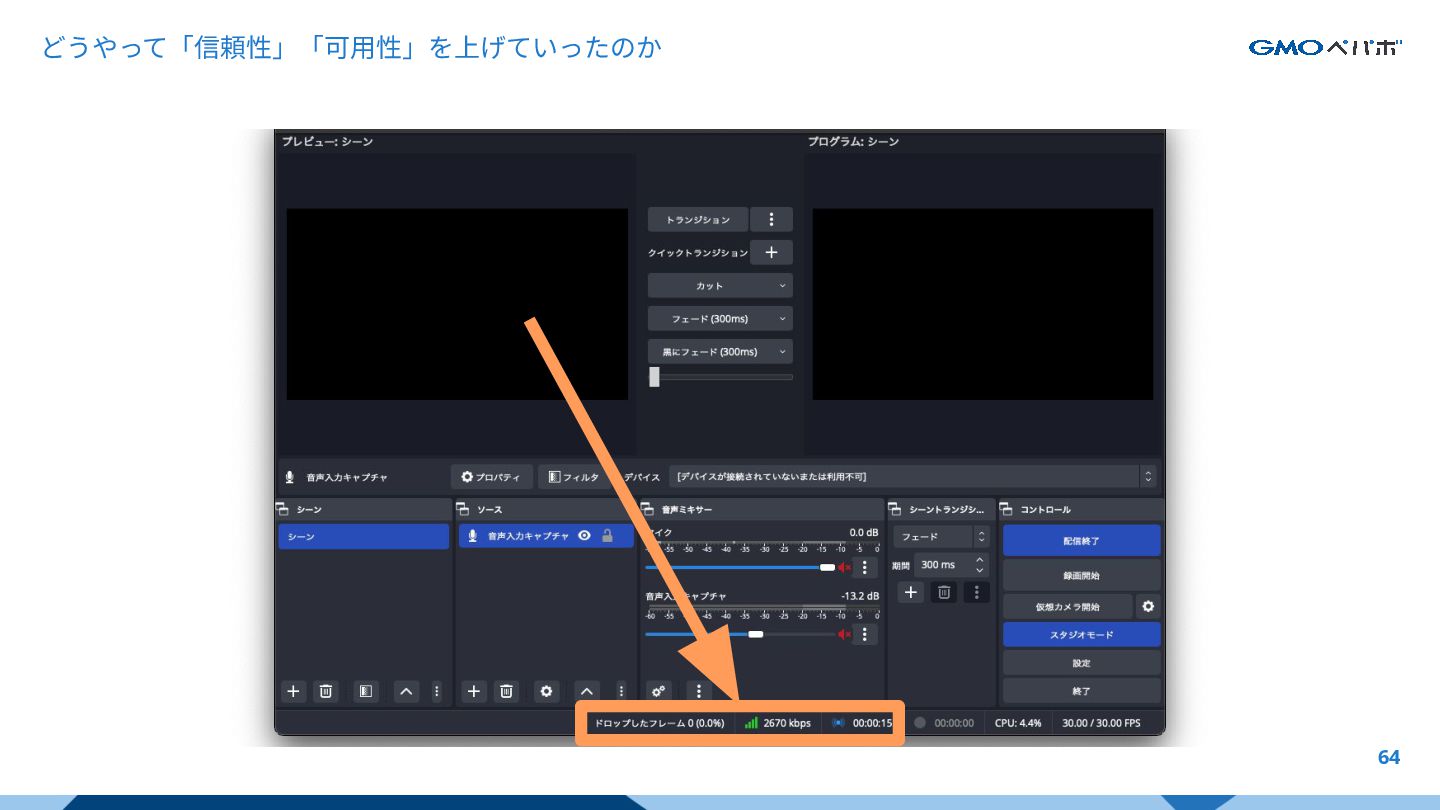The width and height of the screenshot is (1440, 810).
Task: Expand the フェード (300ms) quick transition dropdown
Action: click(719, 319)
